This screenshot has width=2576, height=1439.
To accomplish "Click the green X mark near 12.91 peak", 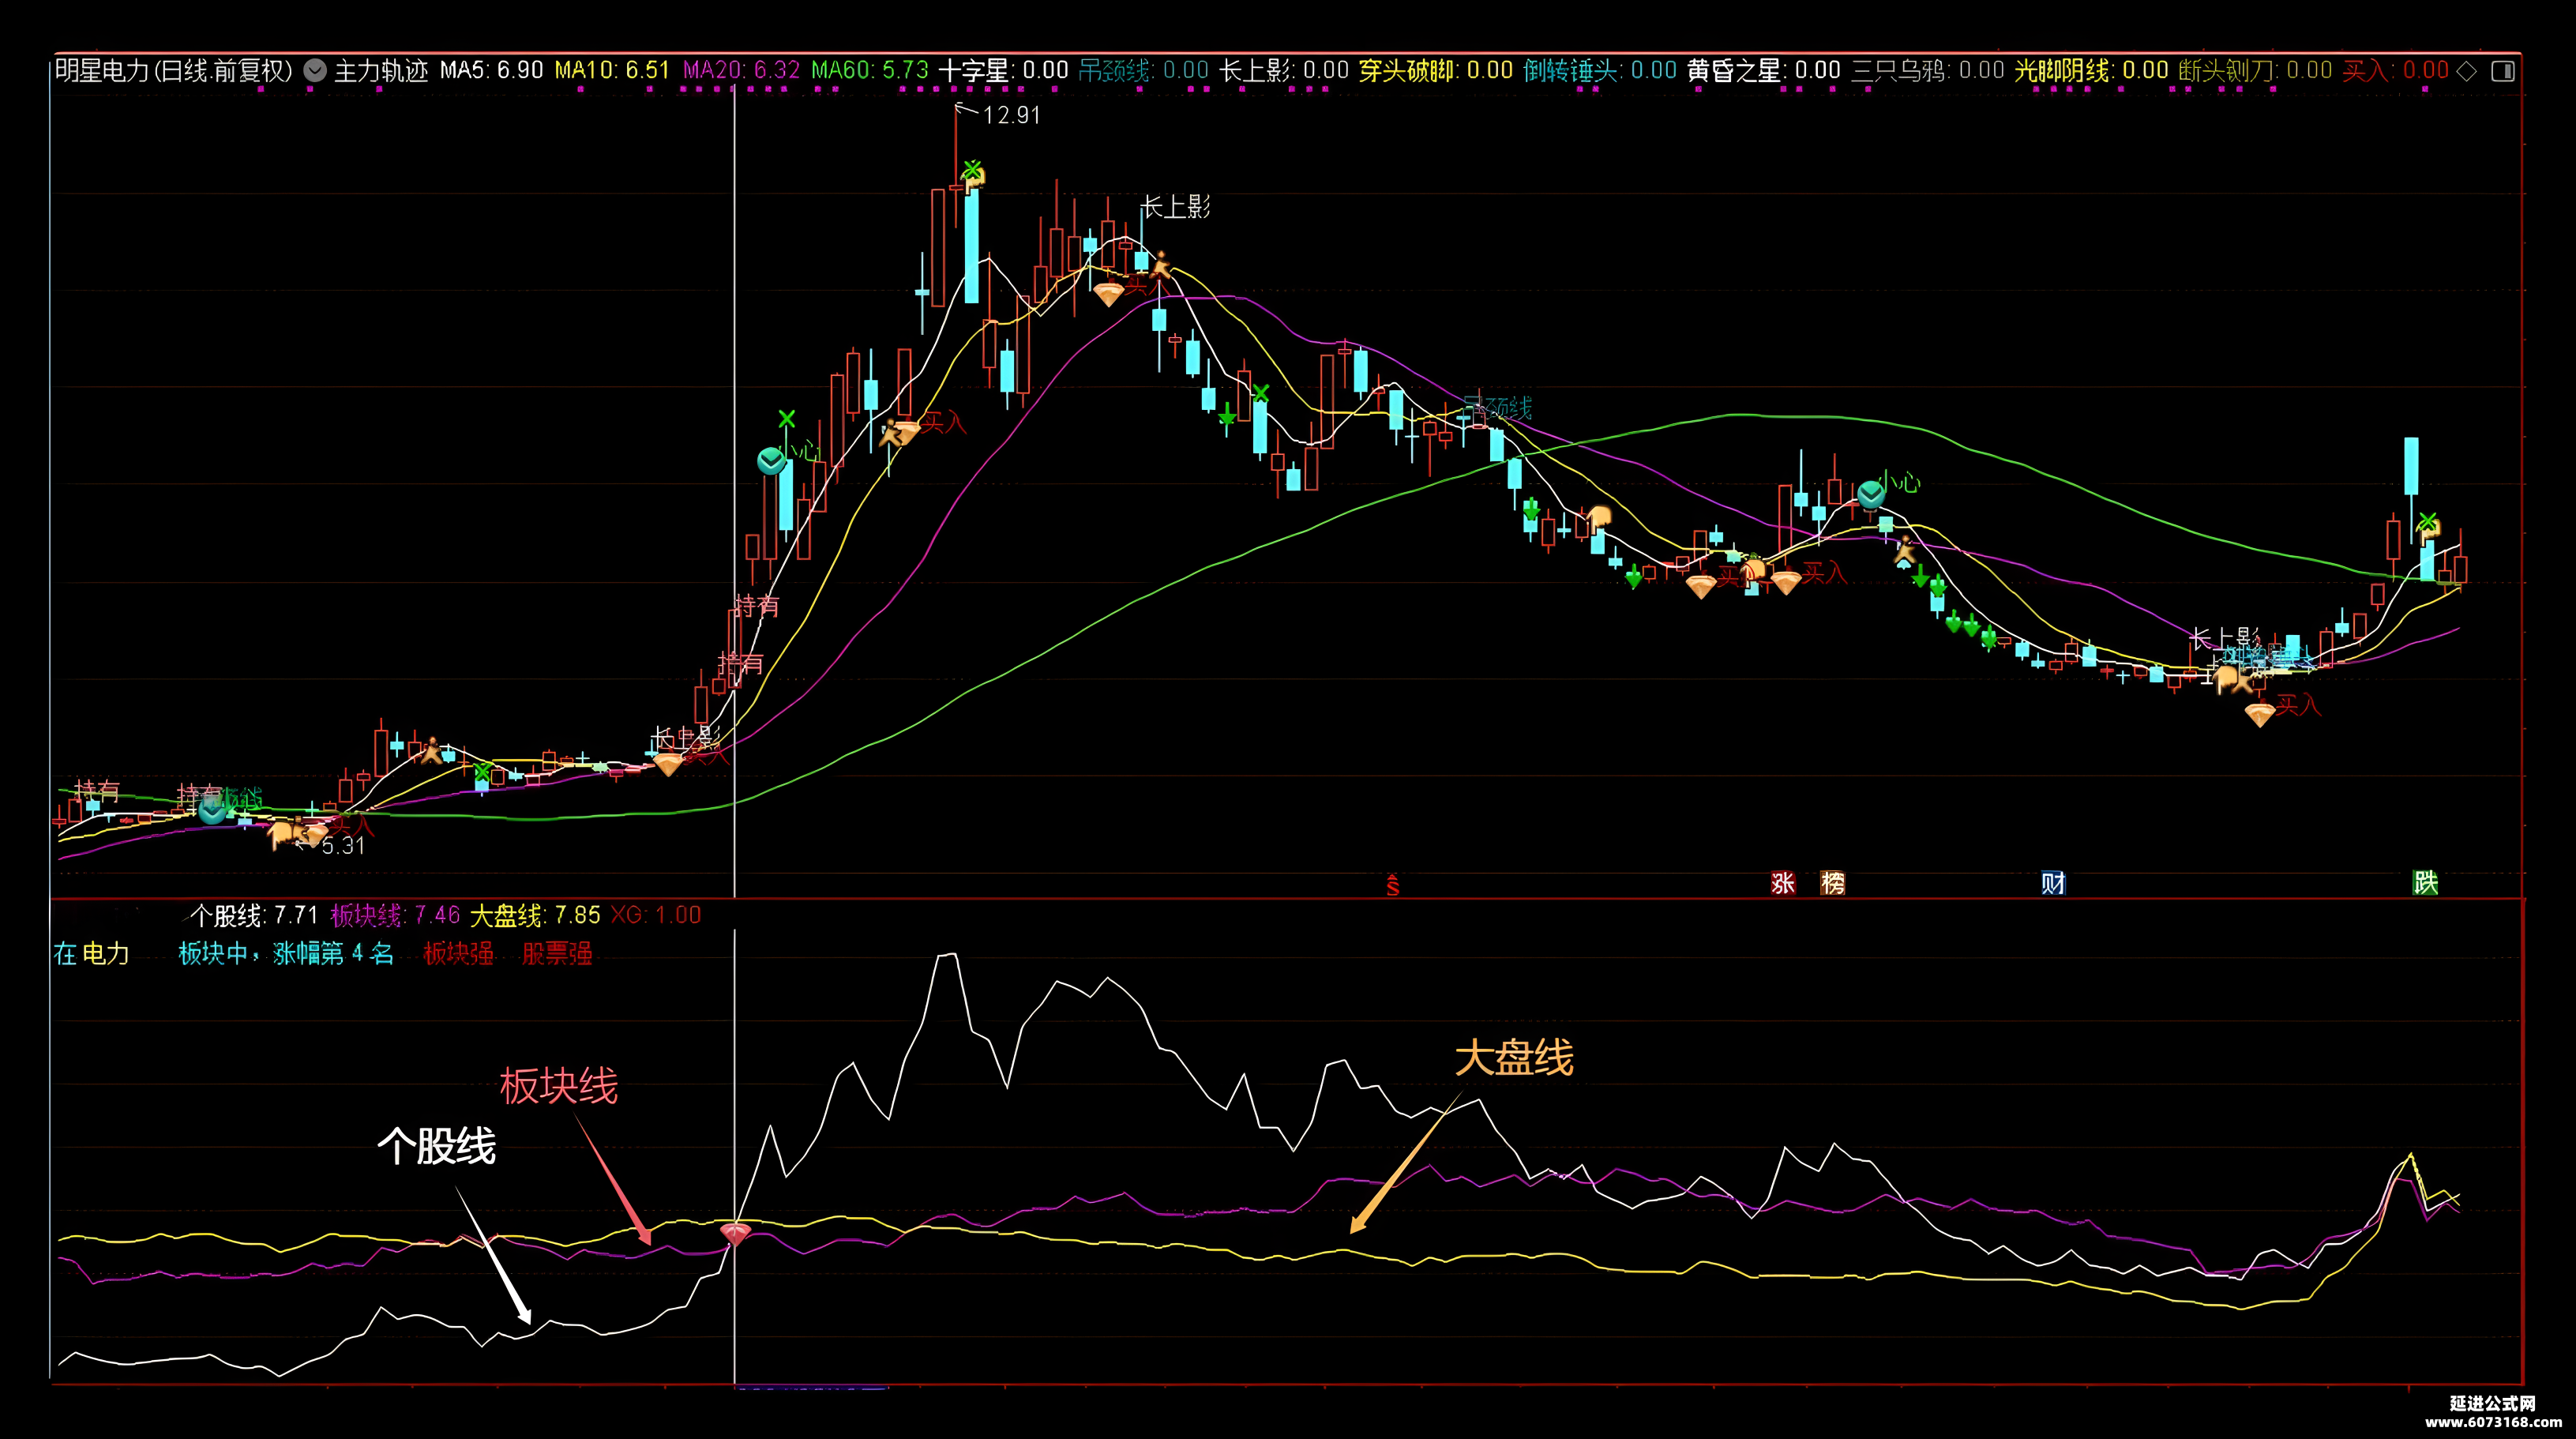I will (972, 169).
